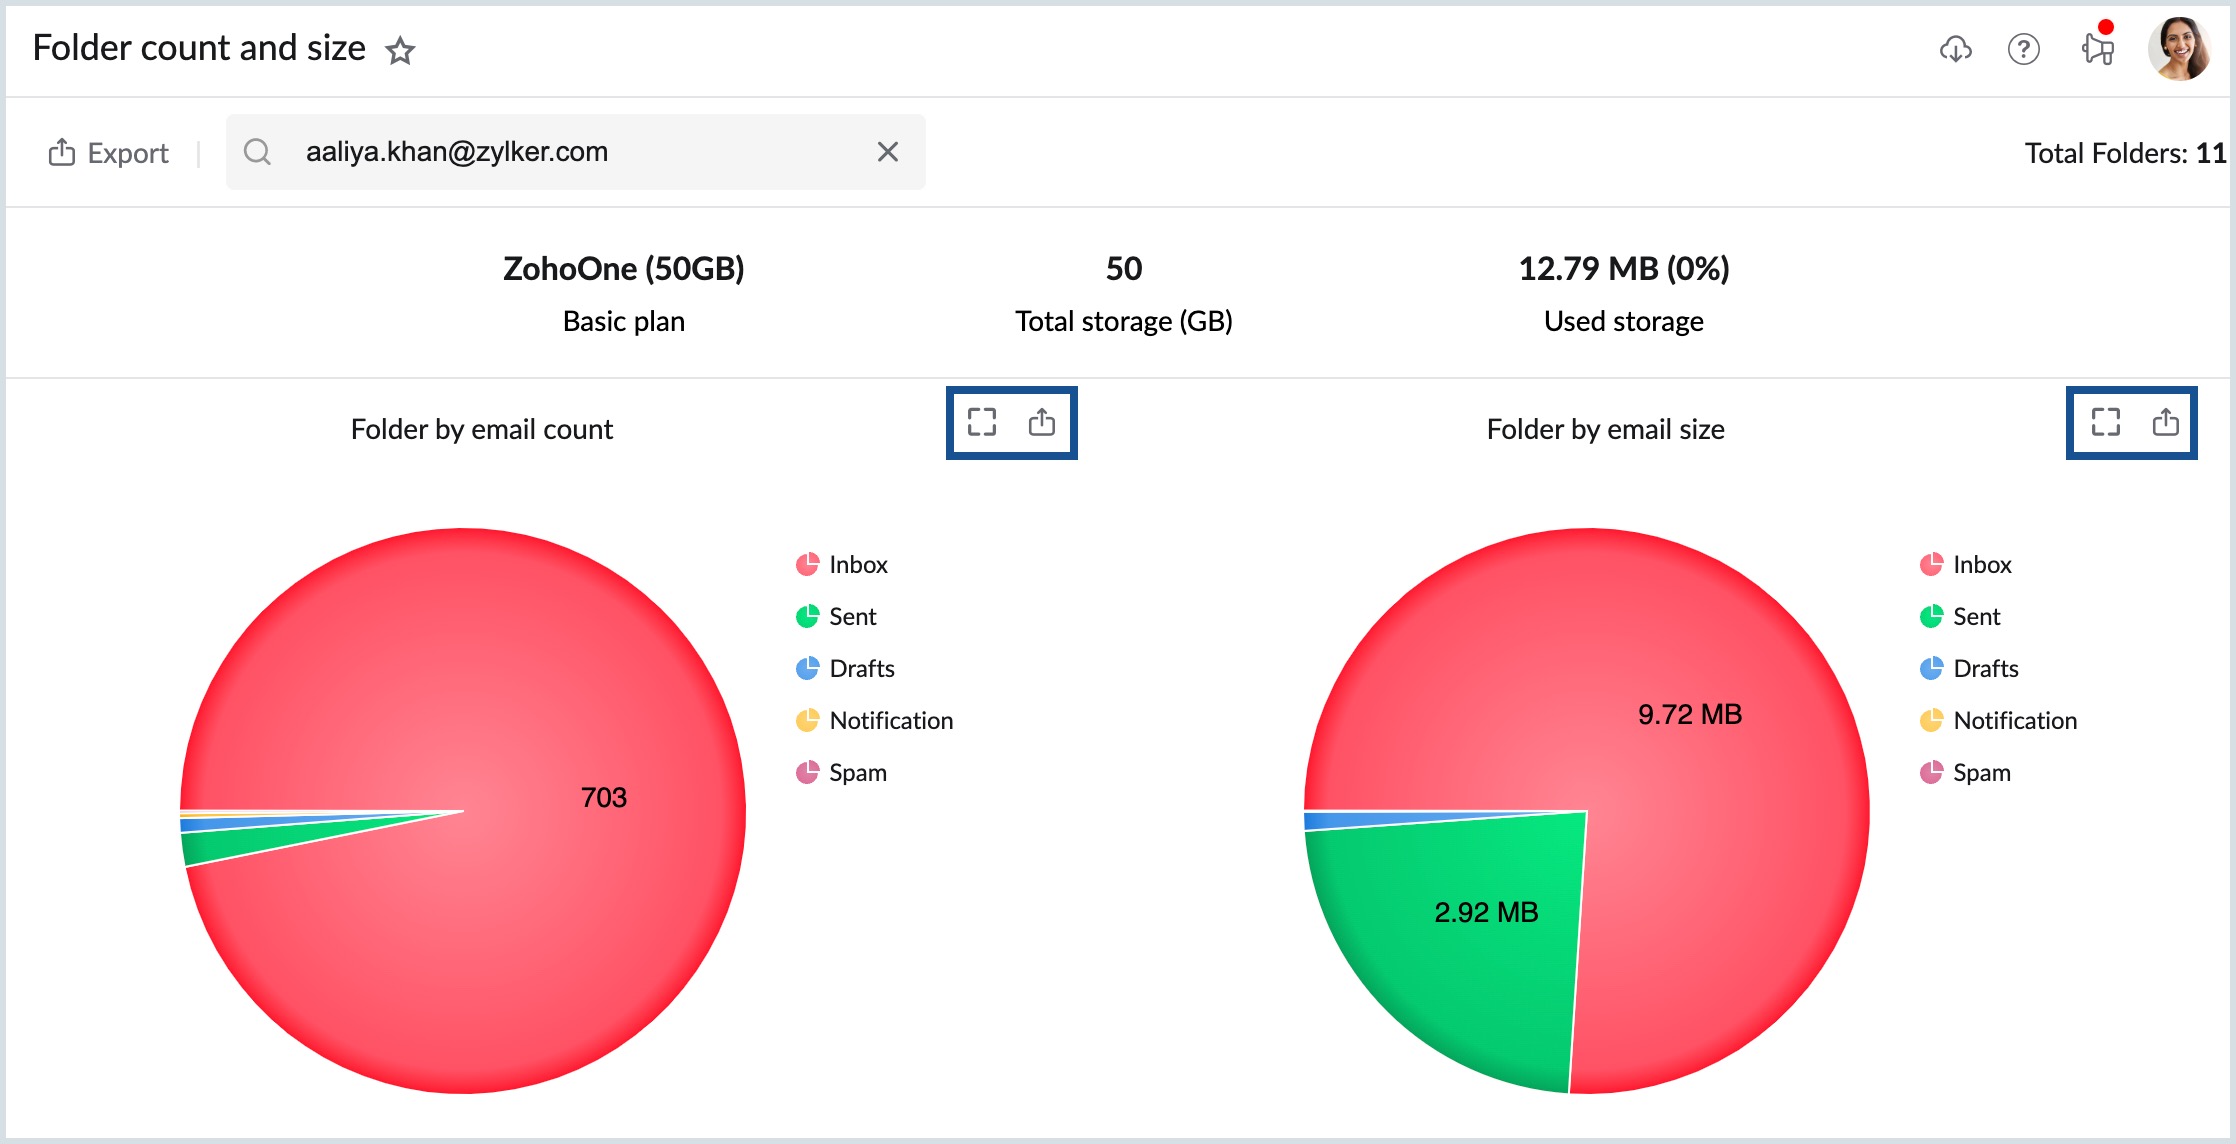
Task: Expand Folder by email size chart to fullscreen
Action: tap(2106, 423)
